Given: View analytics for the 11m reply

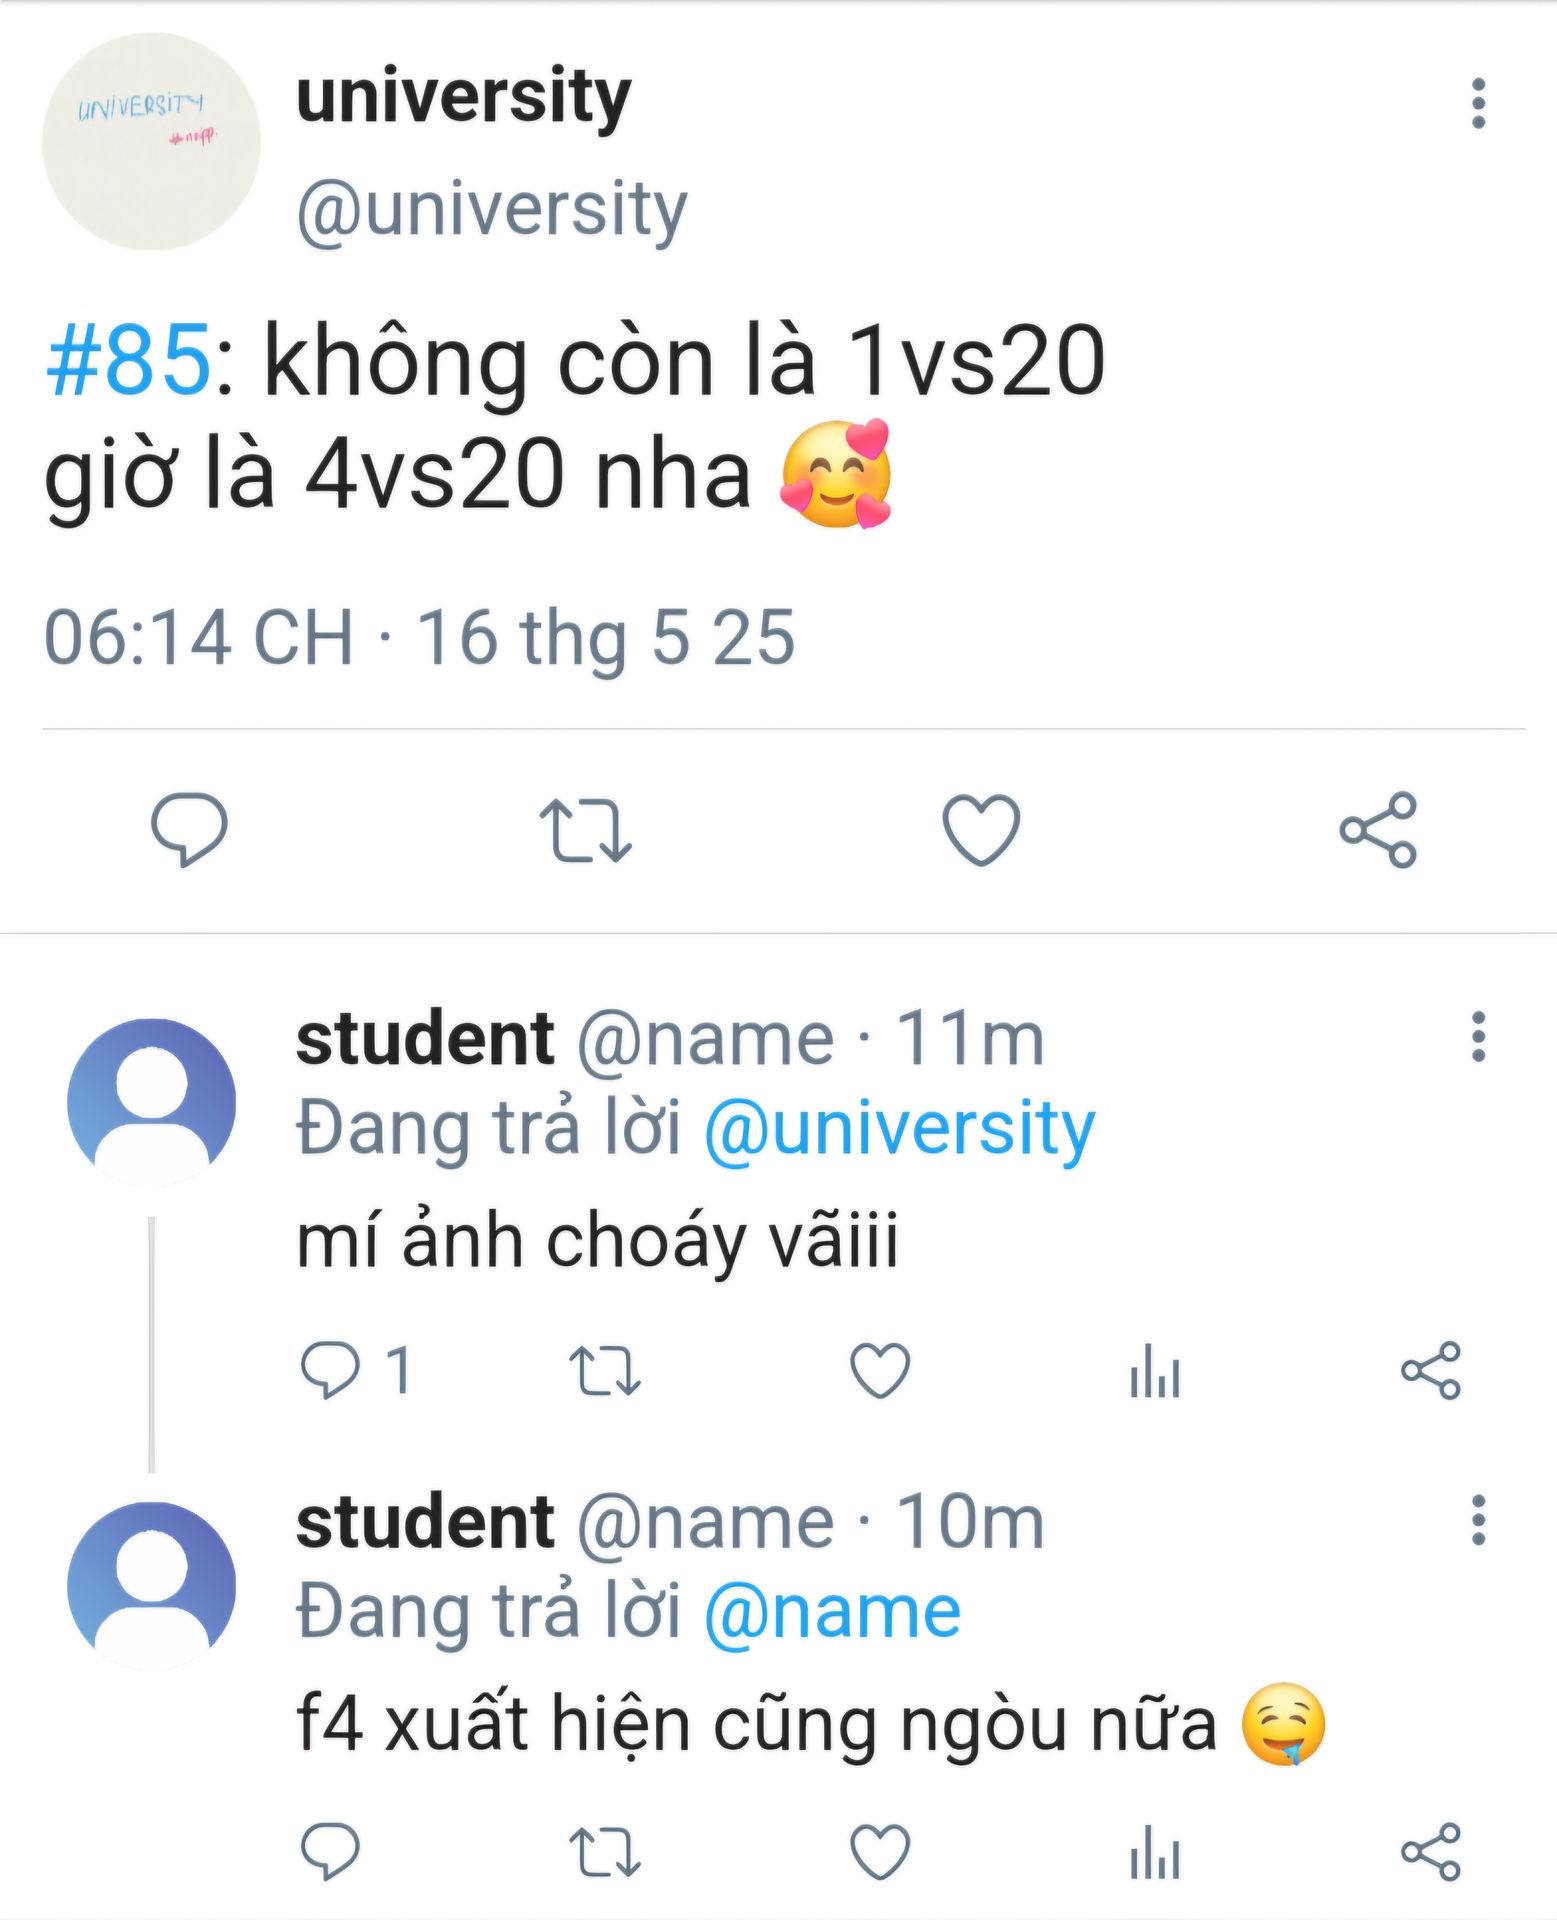Looking at the screenshot, I should [1155, 1369].
